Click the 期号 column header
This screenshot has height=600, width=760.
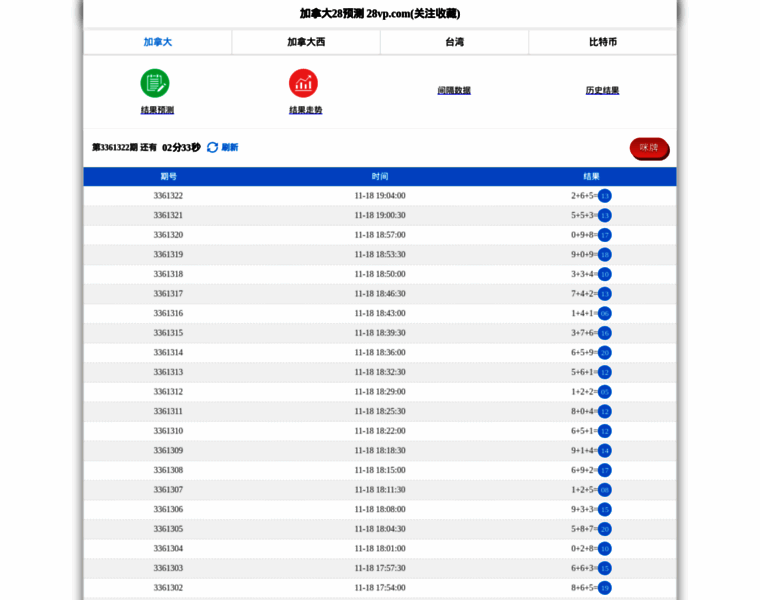168,176
